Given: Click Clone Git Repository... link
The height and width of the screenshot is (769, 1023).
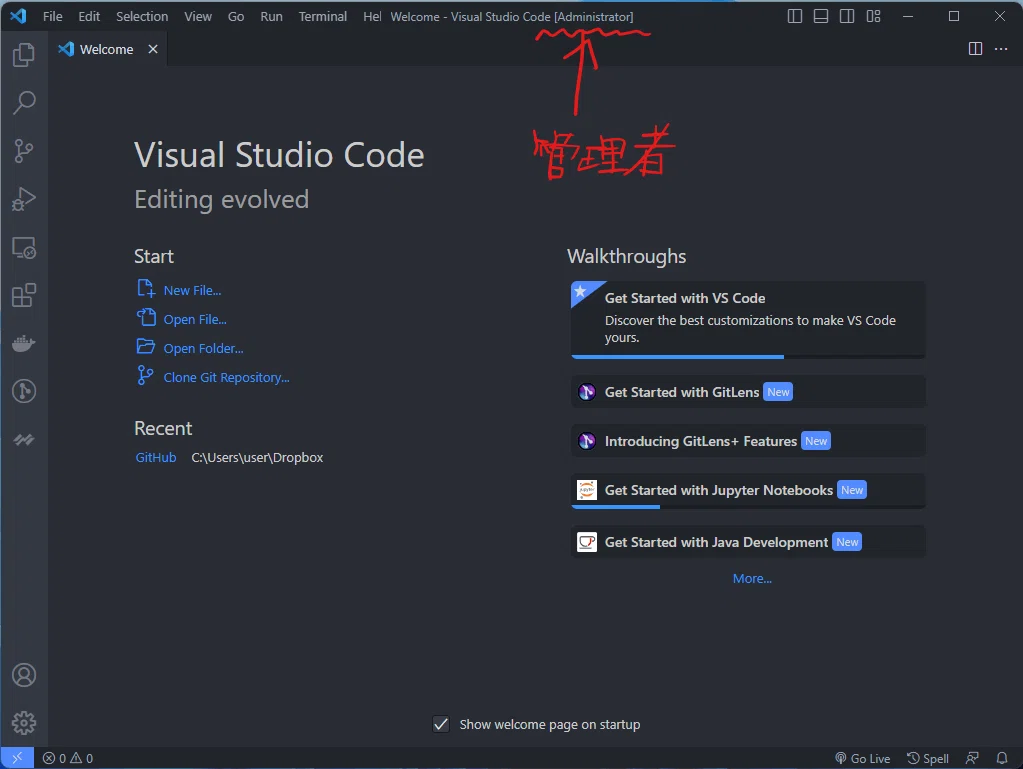Looking at the screenshot, I should pyautogui.click(x=226, y=377).
